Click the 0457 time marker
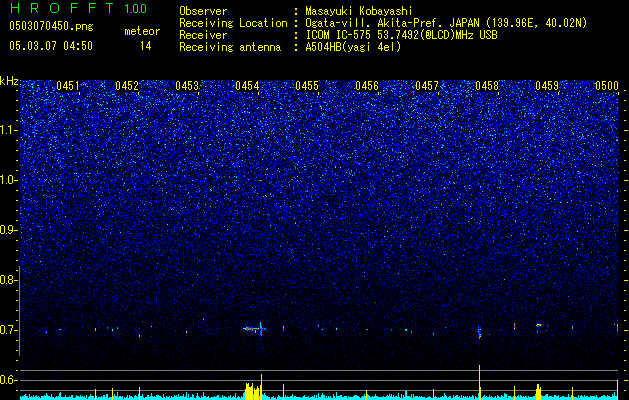 coord(427,86)
